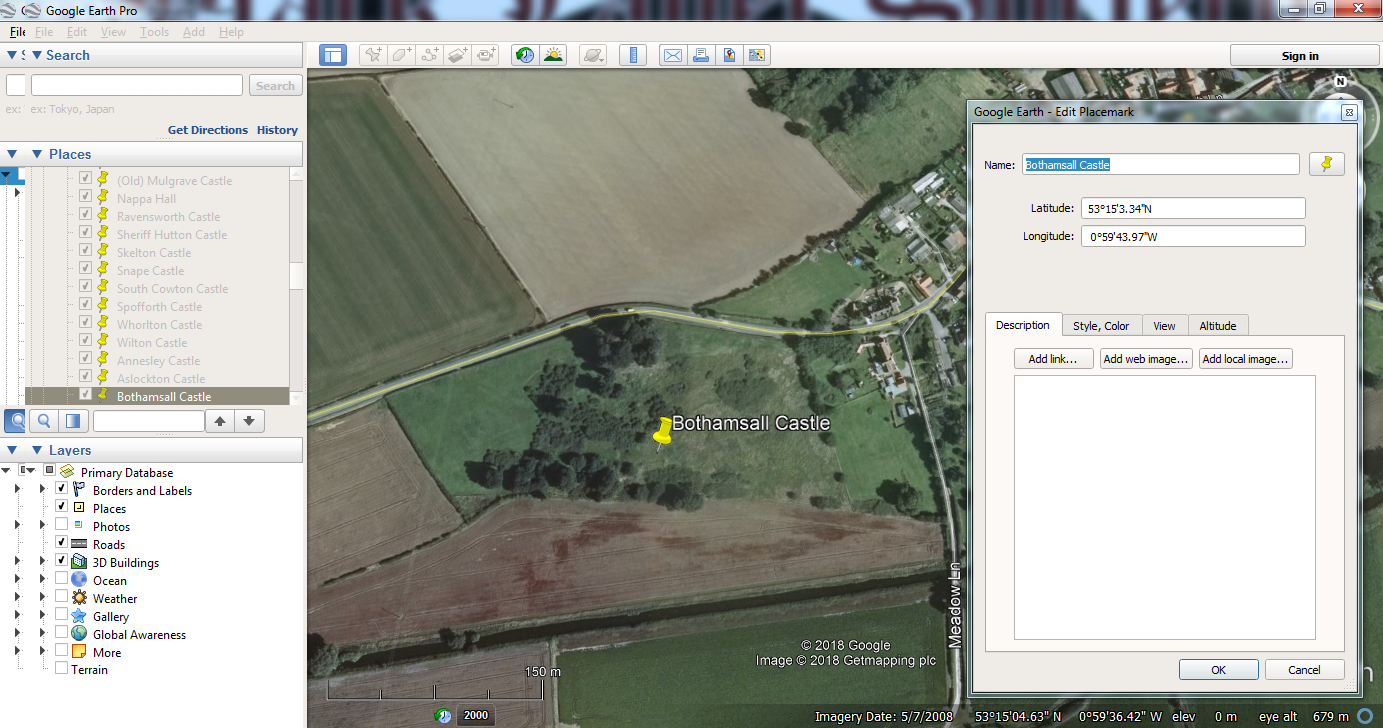Click the historical imagery 2000 clock icon

click(x=444, y=715)
